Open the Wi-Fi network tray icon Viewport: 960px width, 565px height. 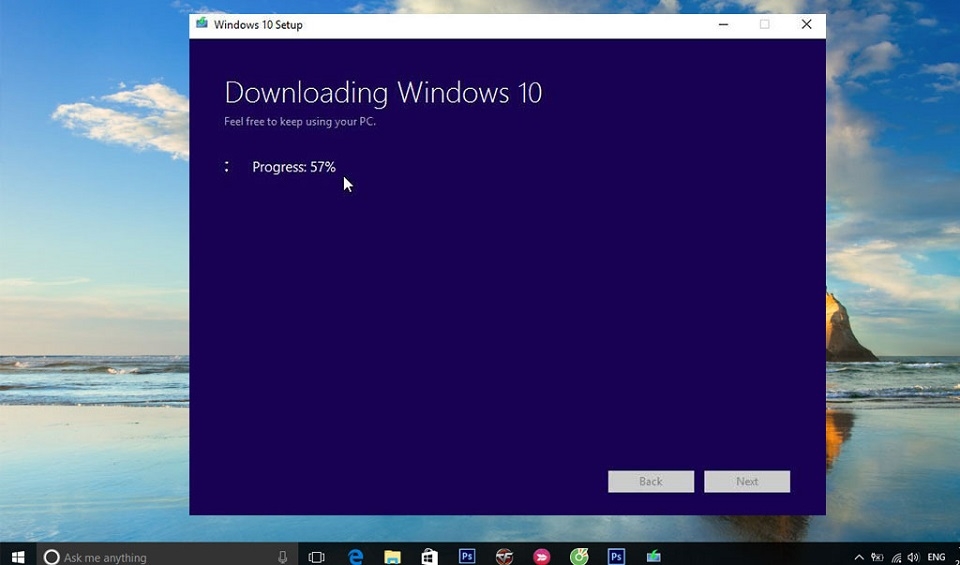[x=896, y=557]
